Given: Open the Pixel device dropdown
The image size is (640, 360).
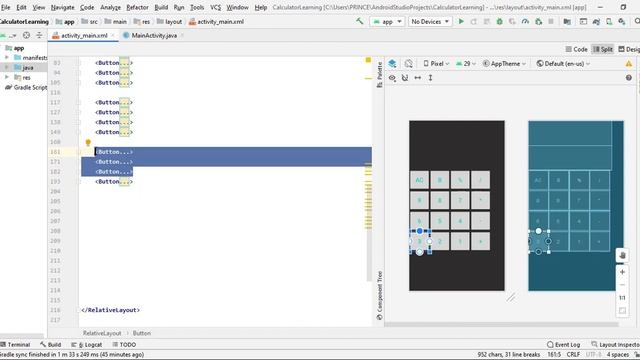Looking at the screenshot, I should pyautogui.click(x=436, y=64).
